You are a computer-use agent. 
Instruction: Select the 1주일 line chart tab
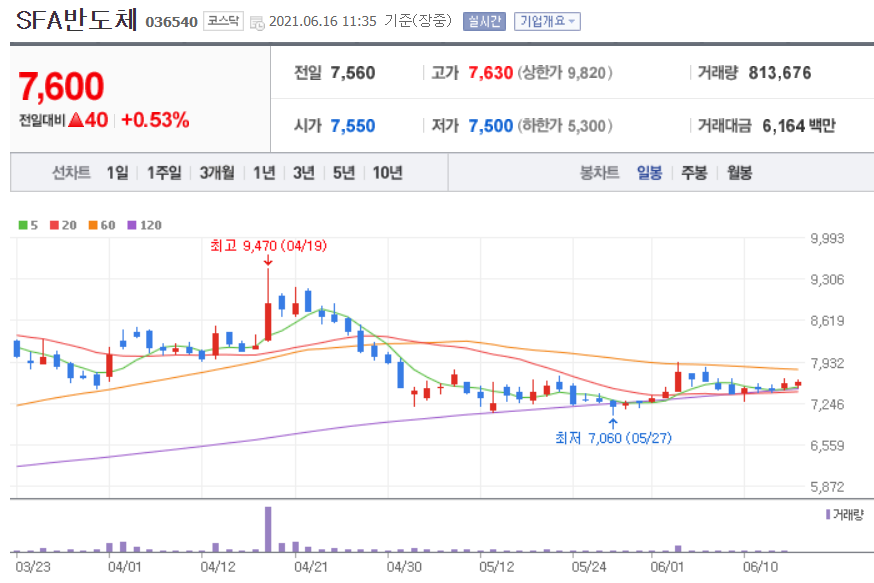click(164, 173)
